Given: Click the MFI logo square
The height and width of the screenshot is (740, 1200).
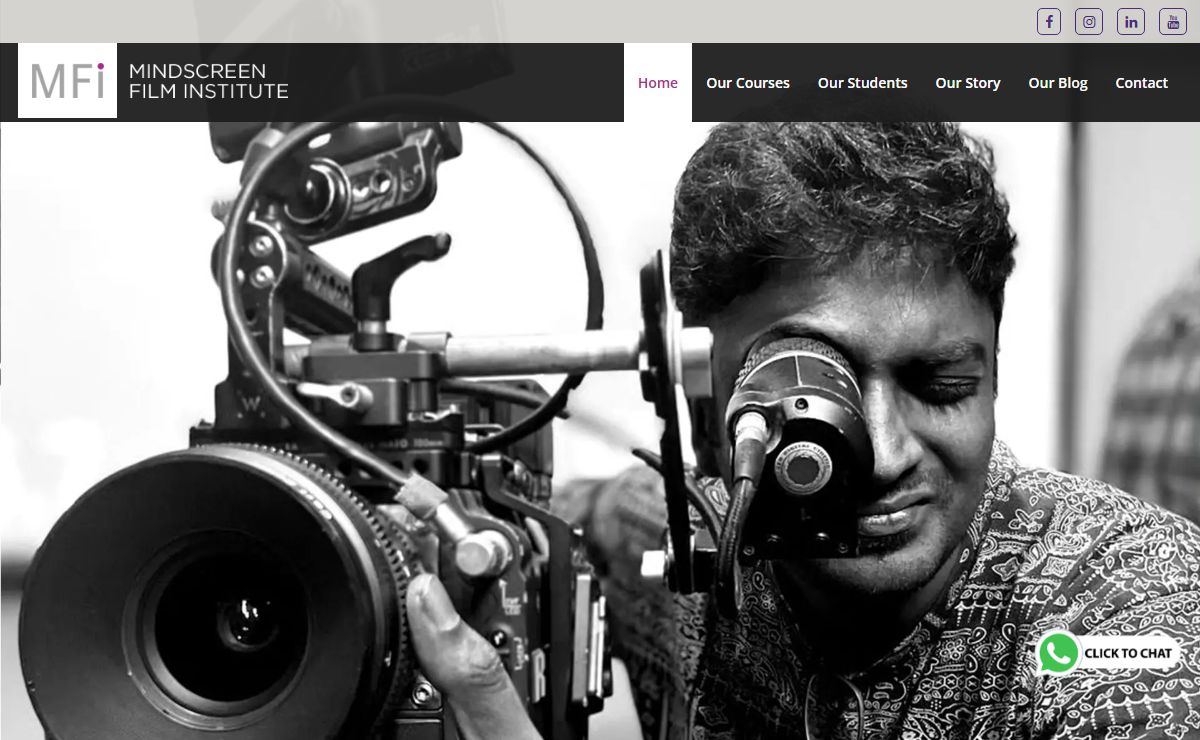Looking at the screenshot, I should (x=67, y=81).
